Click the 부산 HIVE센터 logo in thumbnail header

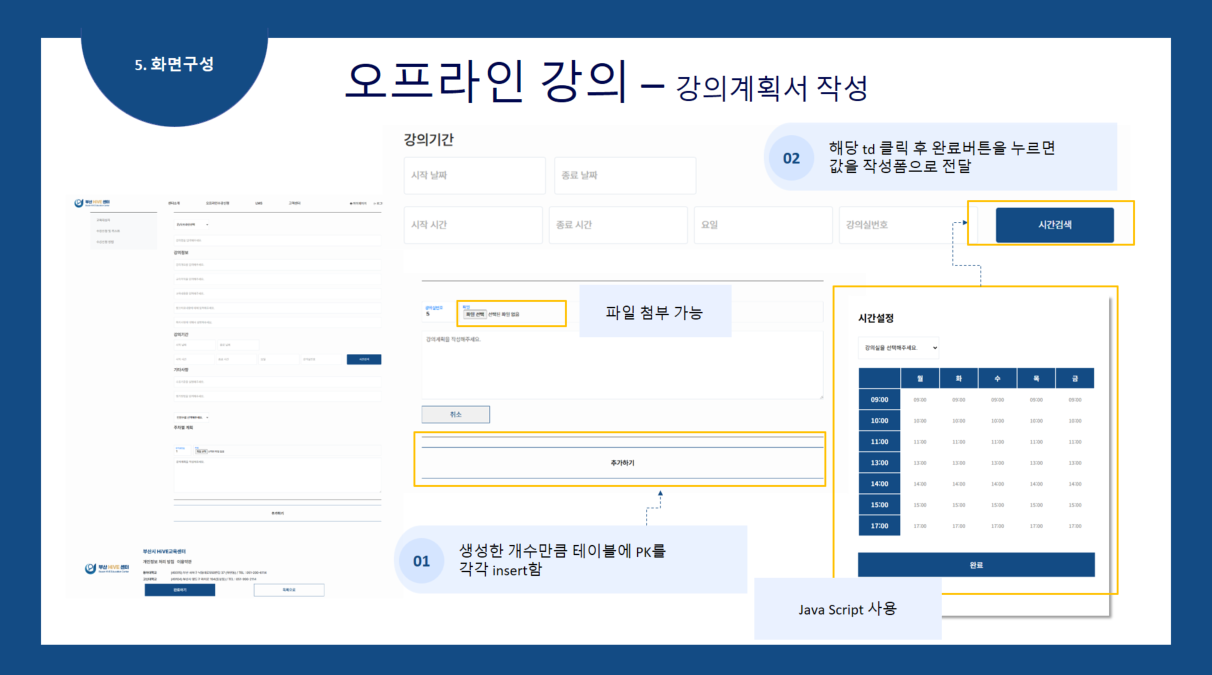(103, 203)
